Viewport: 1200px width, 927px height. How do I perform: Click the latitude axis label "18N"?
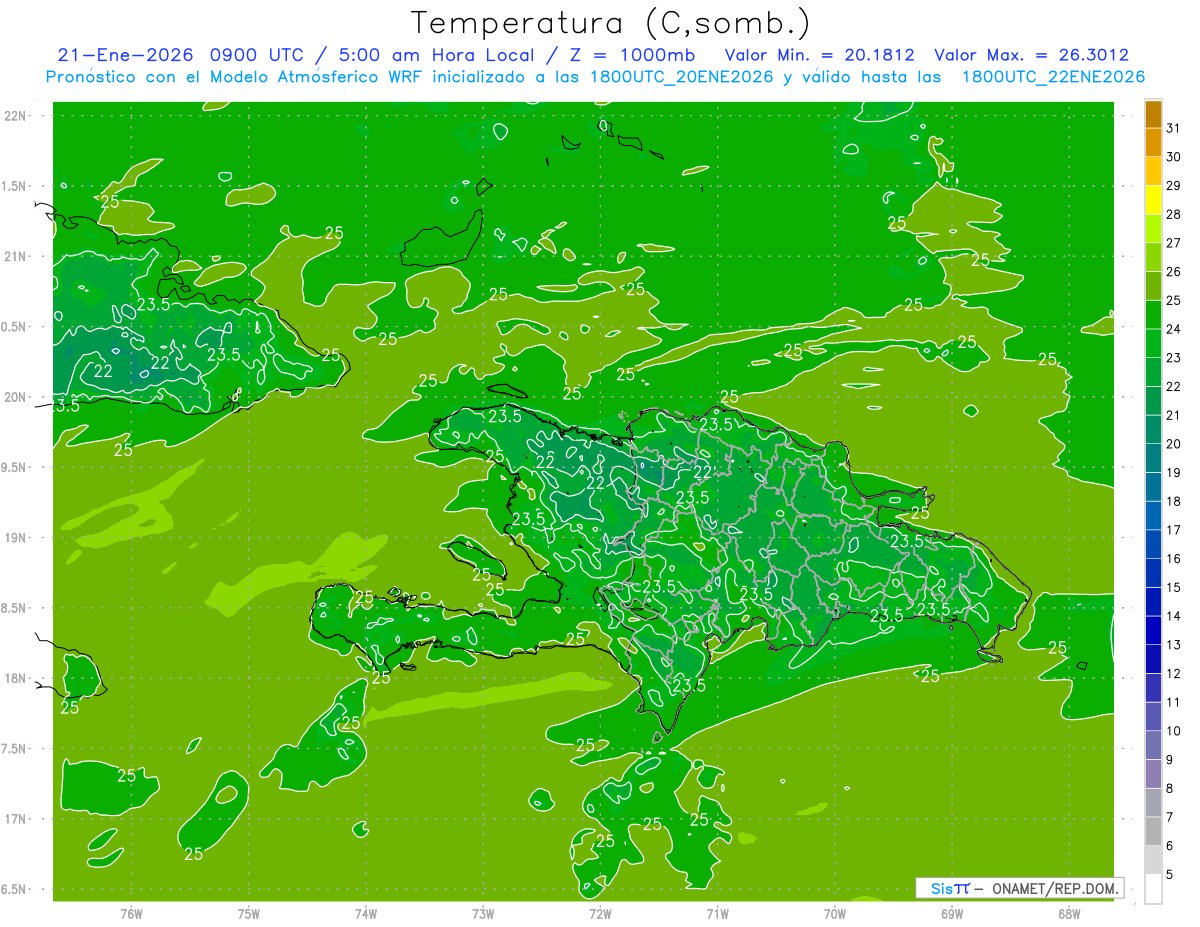click(16, 678)
